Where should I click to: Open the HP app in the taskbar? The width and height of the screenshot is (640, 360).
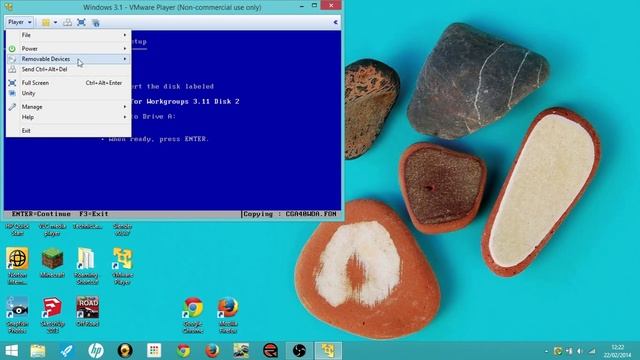click(x=96, y=351)
